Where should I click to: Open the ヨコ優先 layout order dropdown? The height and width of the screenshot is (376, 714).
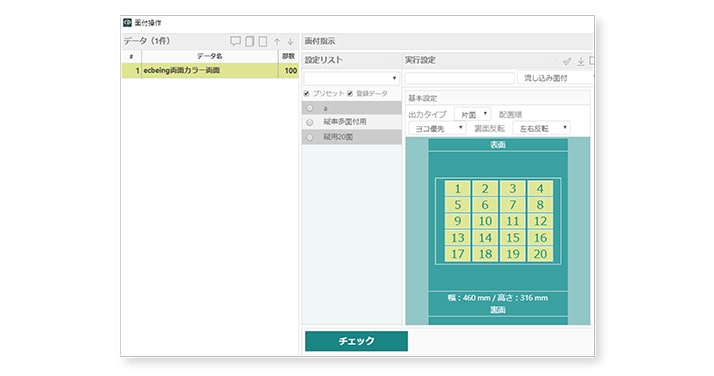click(437, 128)
